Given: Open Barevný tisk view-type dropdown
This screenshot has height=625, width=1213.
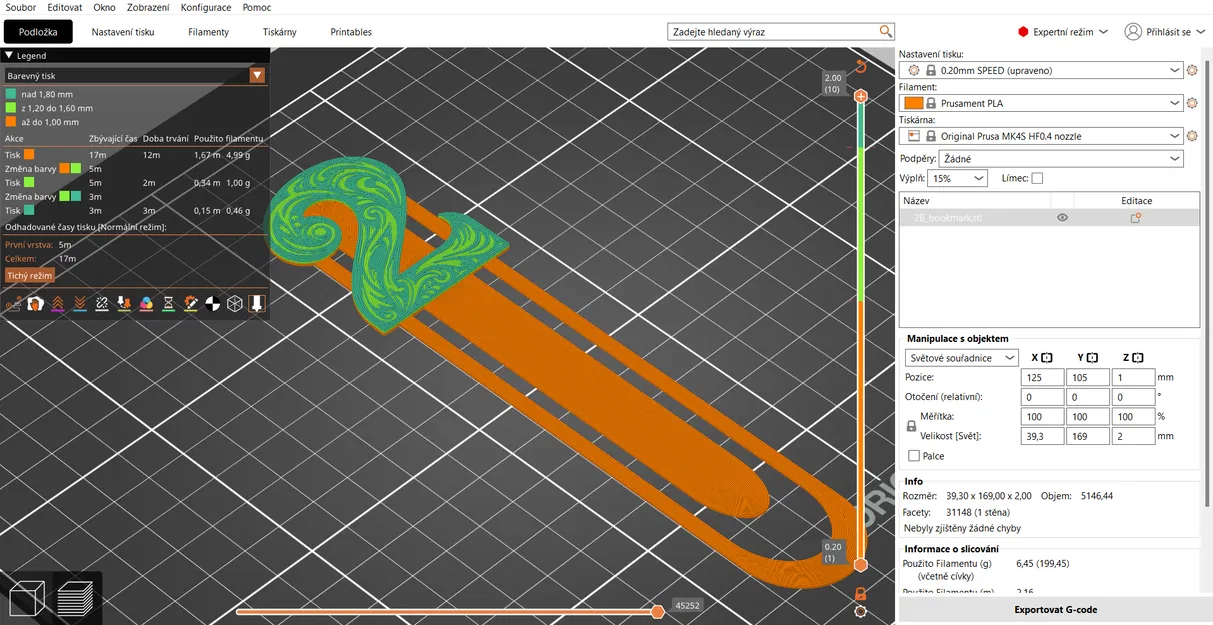Looking at the screenshot, I should 135,75.
